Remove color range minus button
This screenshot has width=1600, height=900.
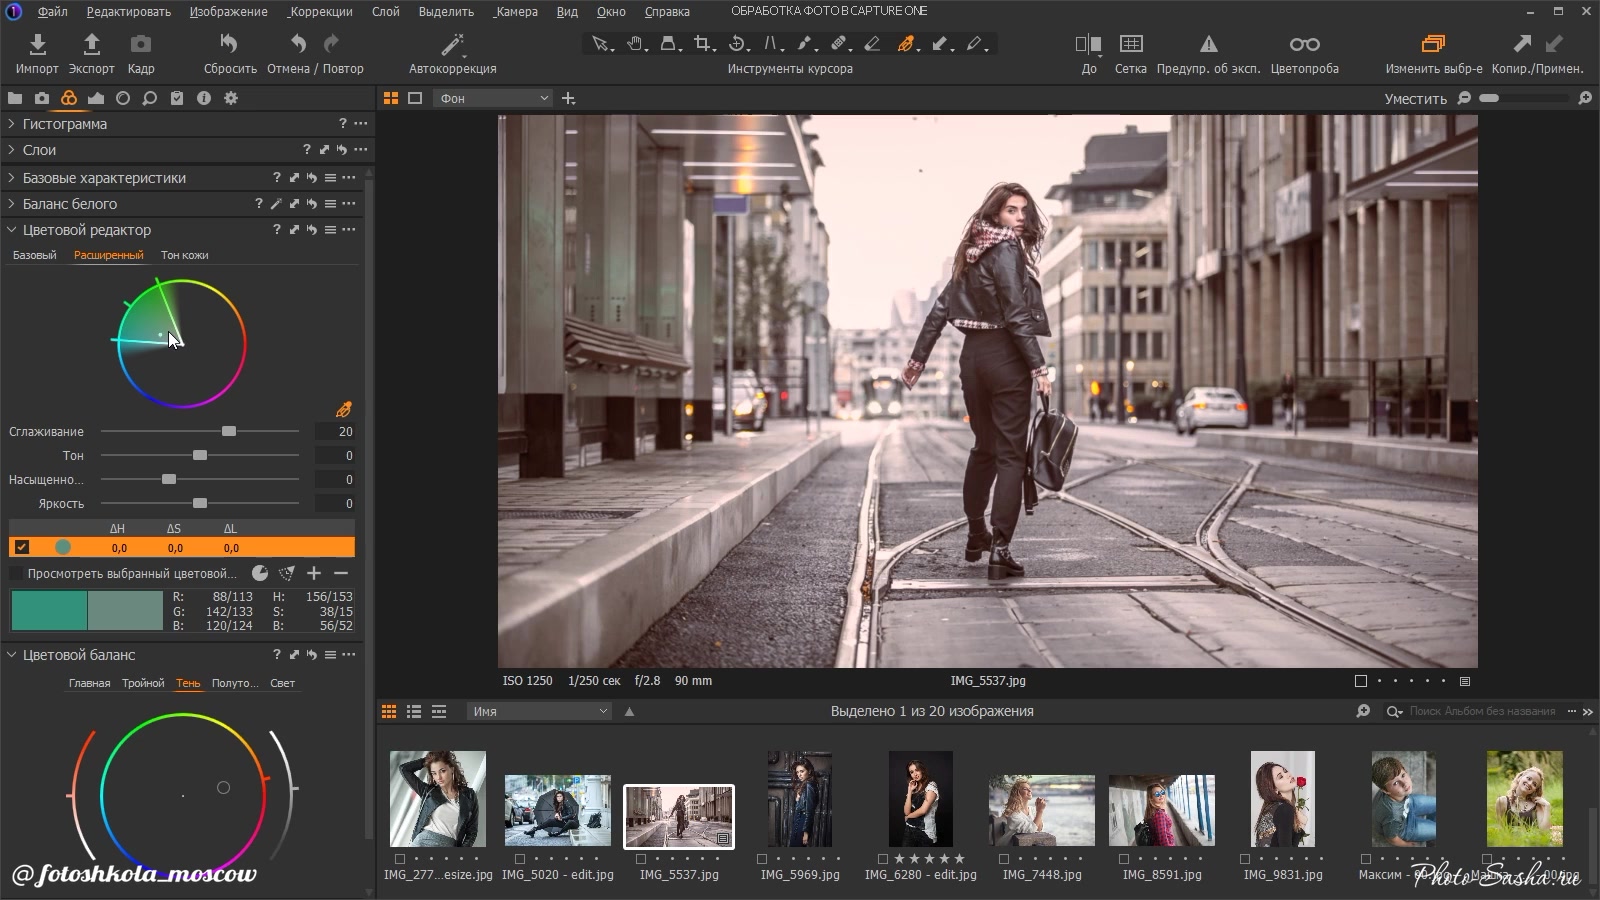(341, 573)
